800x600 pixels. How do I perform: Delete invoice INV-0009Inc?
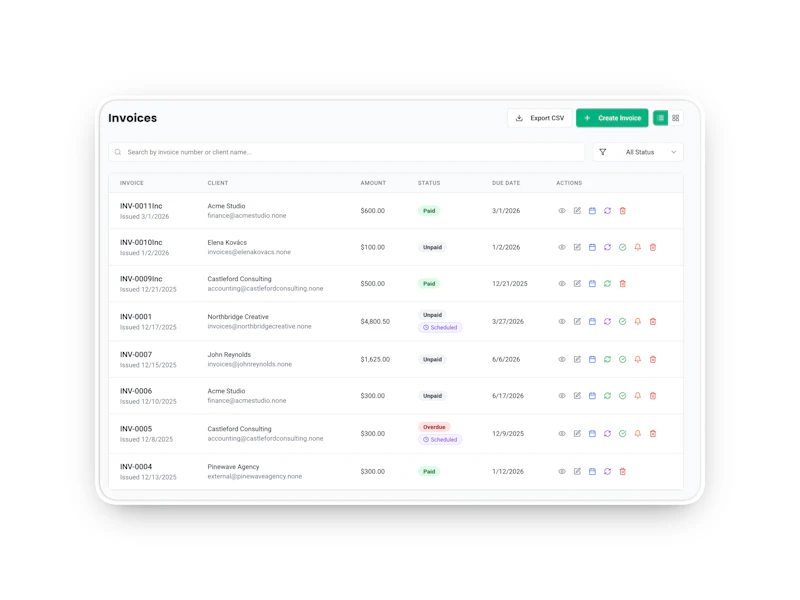622,284
